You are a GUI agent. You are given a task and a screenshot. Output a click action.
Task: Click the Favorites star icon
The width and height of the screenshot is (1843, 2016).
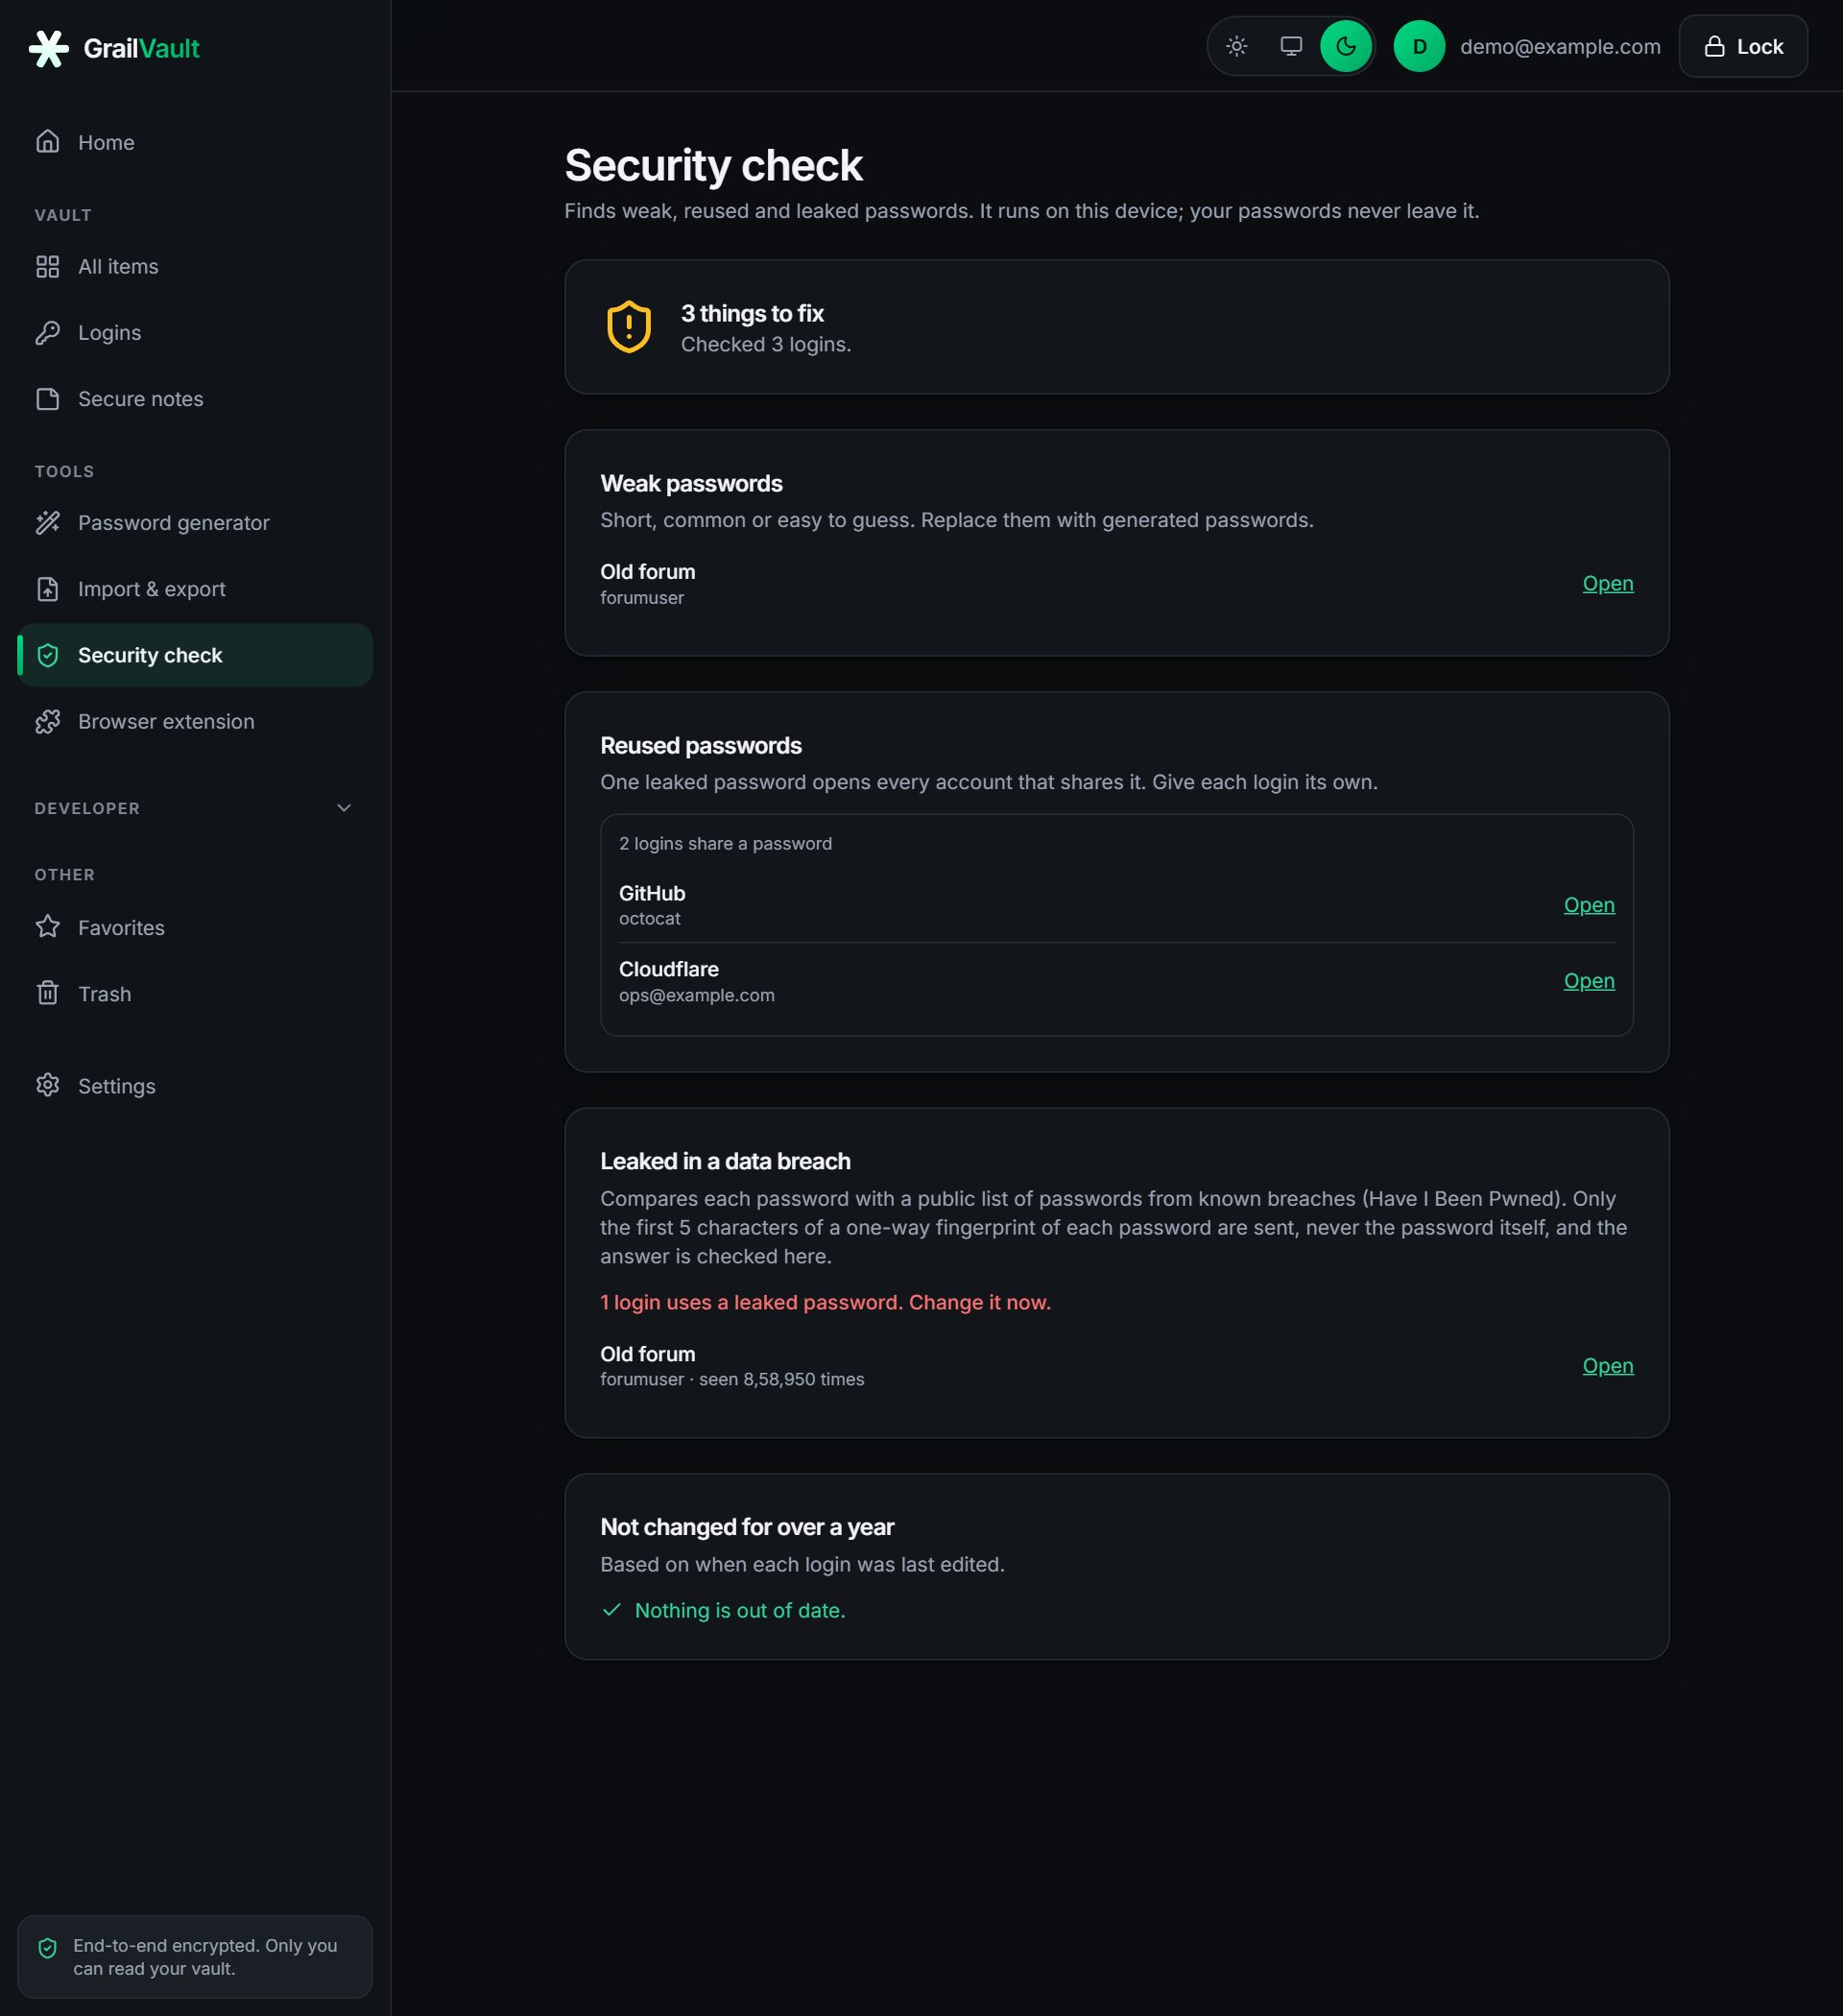[47, 927]
